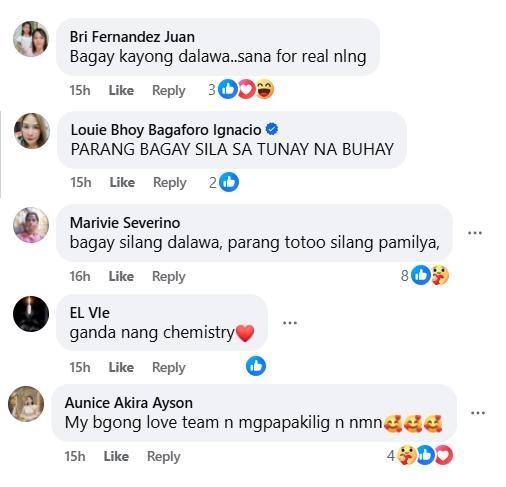This screenshot has width=506, height=487.
Task: Open Bri Fernandez Juan's profile via name link
Action: (x=132, y=37)
